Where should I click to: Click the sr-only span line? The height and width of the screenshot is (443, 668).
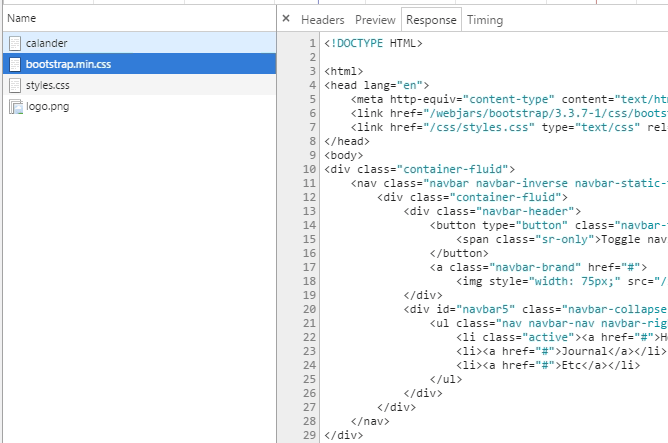[x=562, y=239]
